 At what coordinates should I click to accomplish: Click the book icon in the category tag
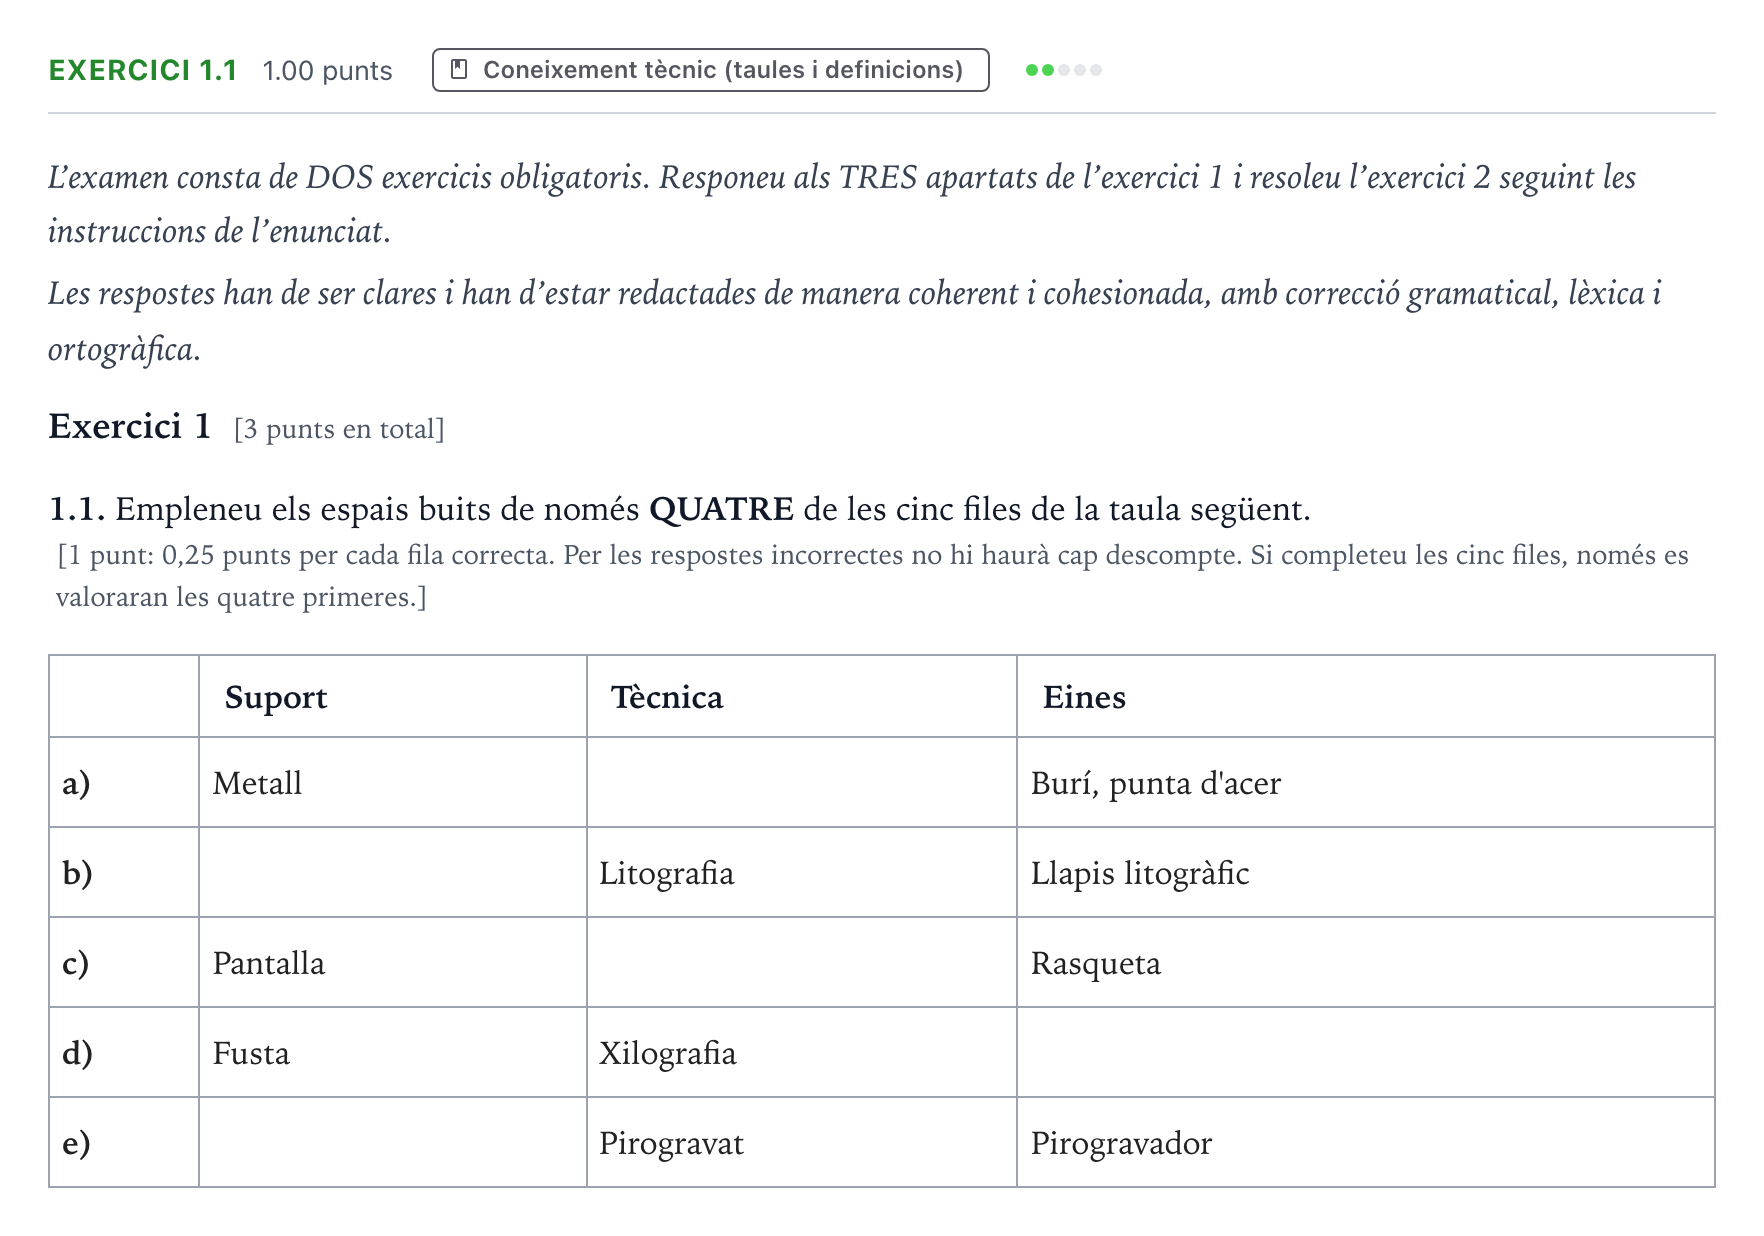tap(460, 70)
